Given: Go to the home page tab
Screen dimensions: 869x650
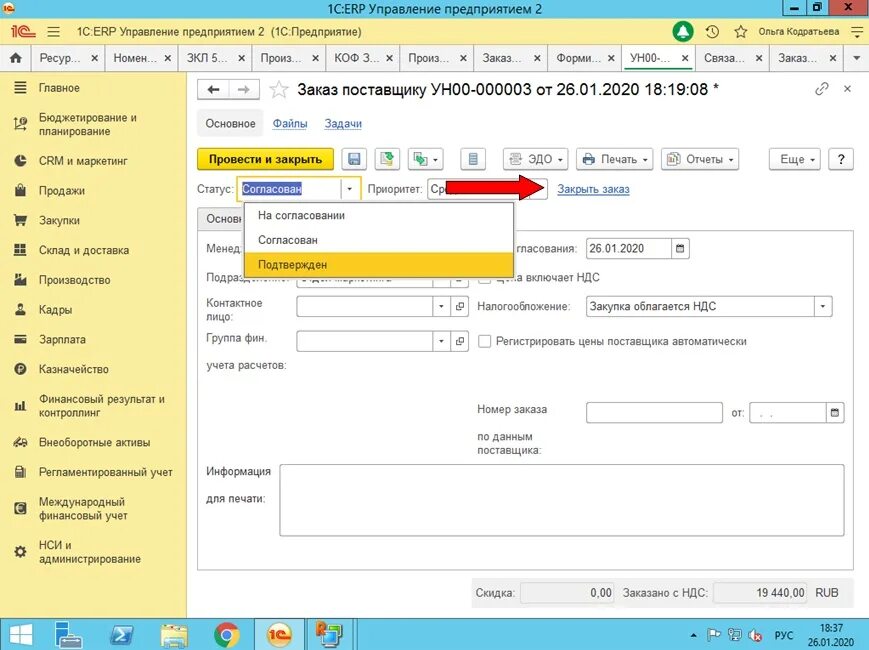Looking at the screenshot, I should [x=16, y=58].
